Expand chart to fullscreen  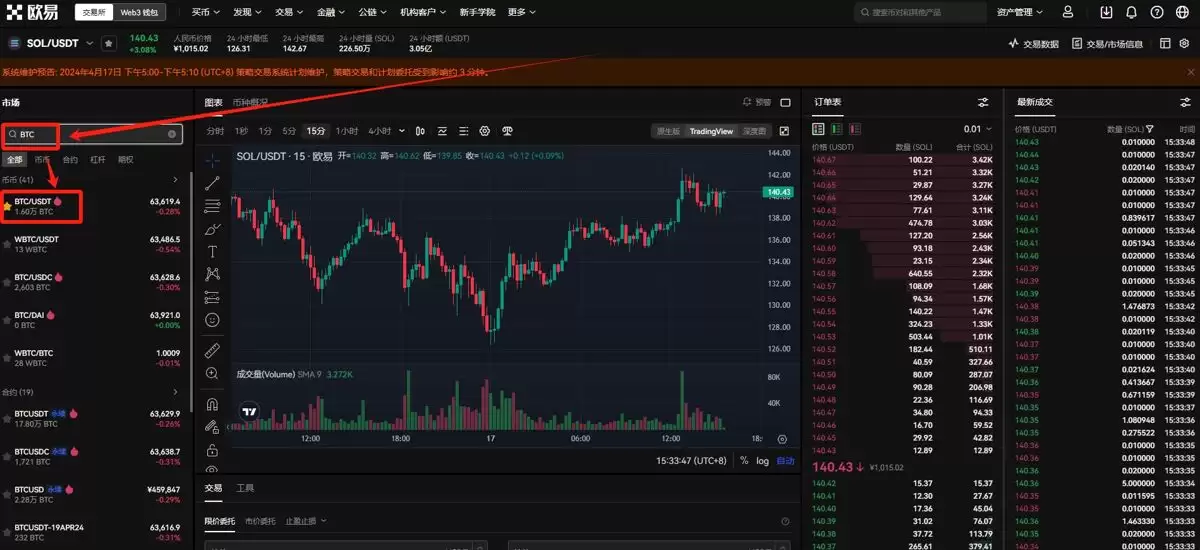click(784, 131)
